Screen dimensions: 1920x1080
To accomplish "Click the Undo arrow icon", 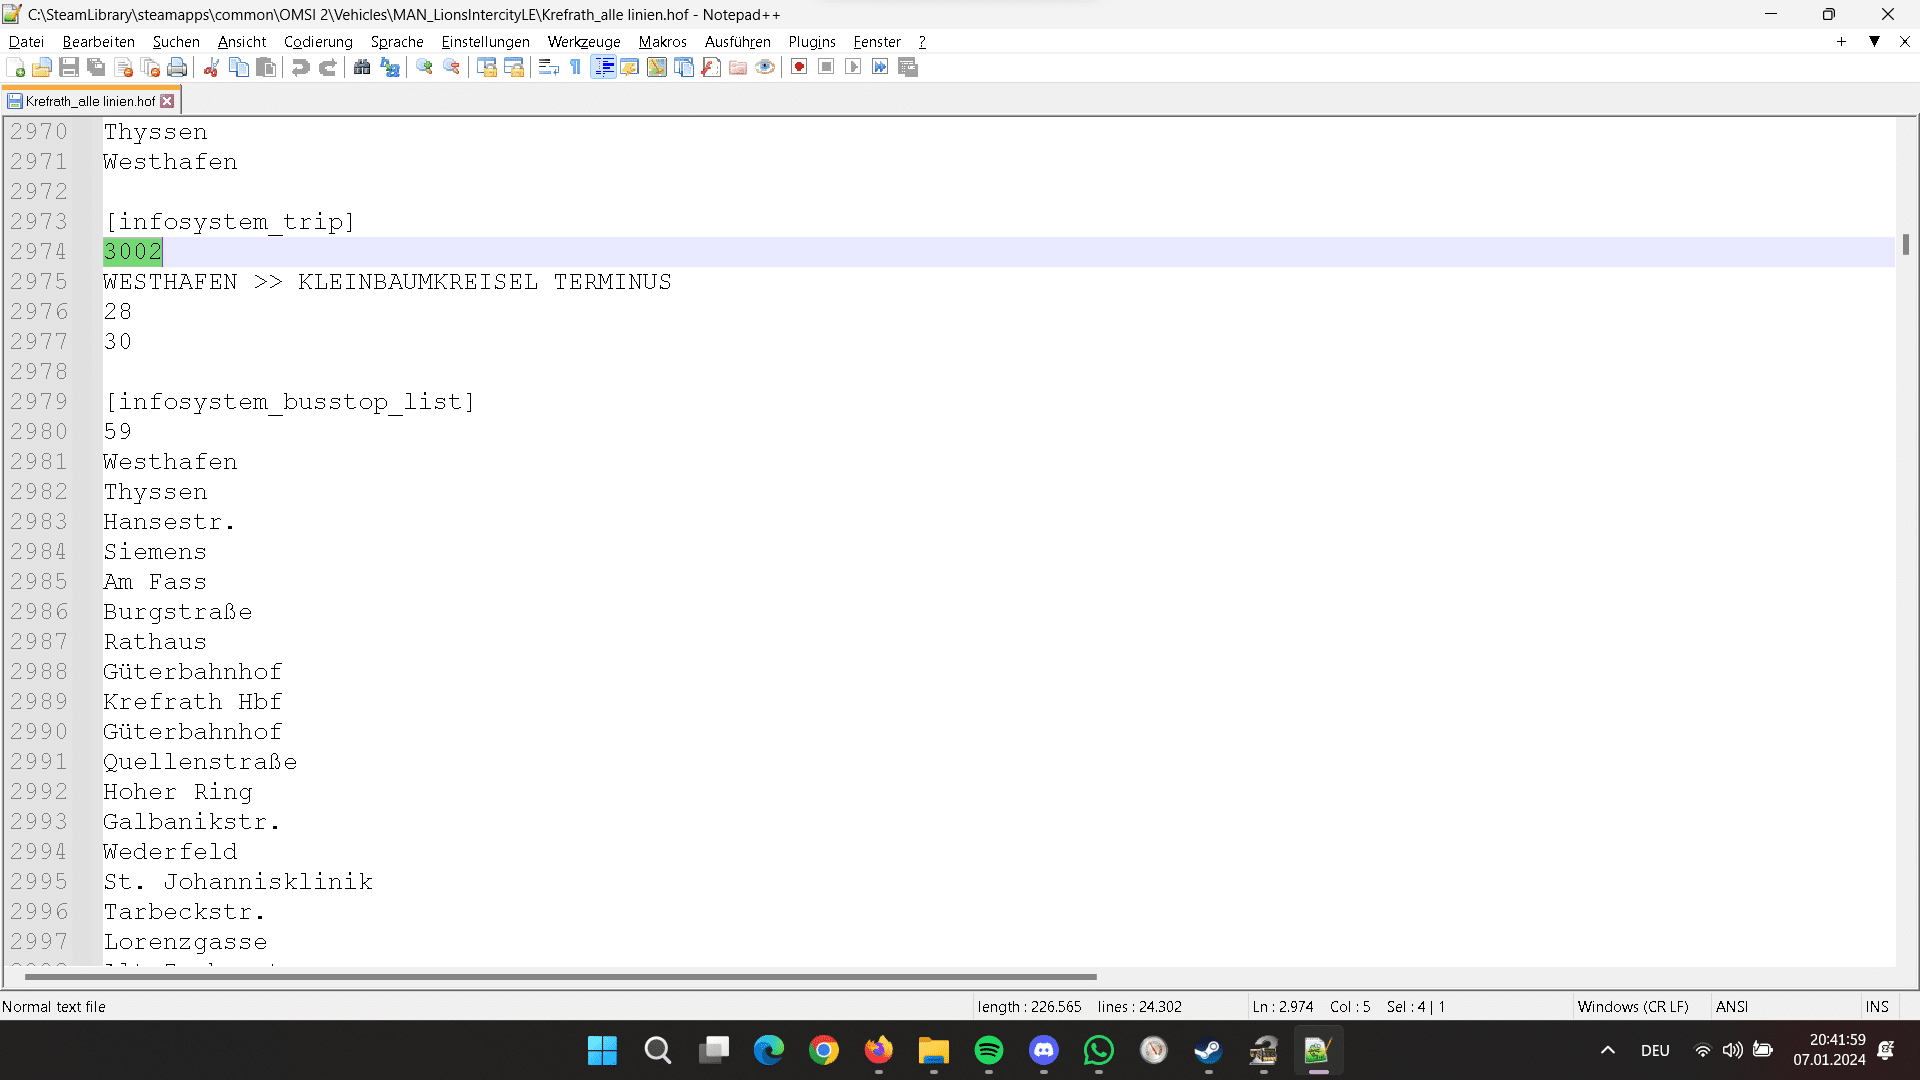I will point(300,67).
